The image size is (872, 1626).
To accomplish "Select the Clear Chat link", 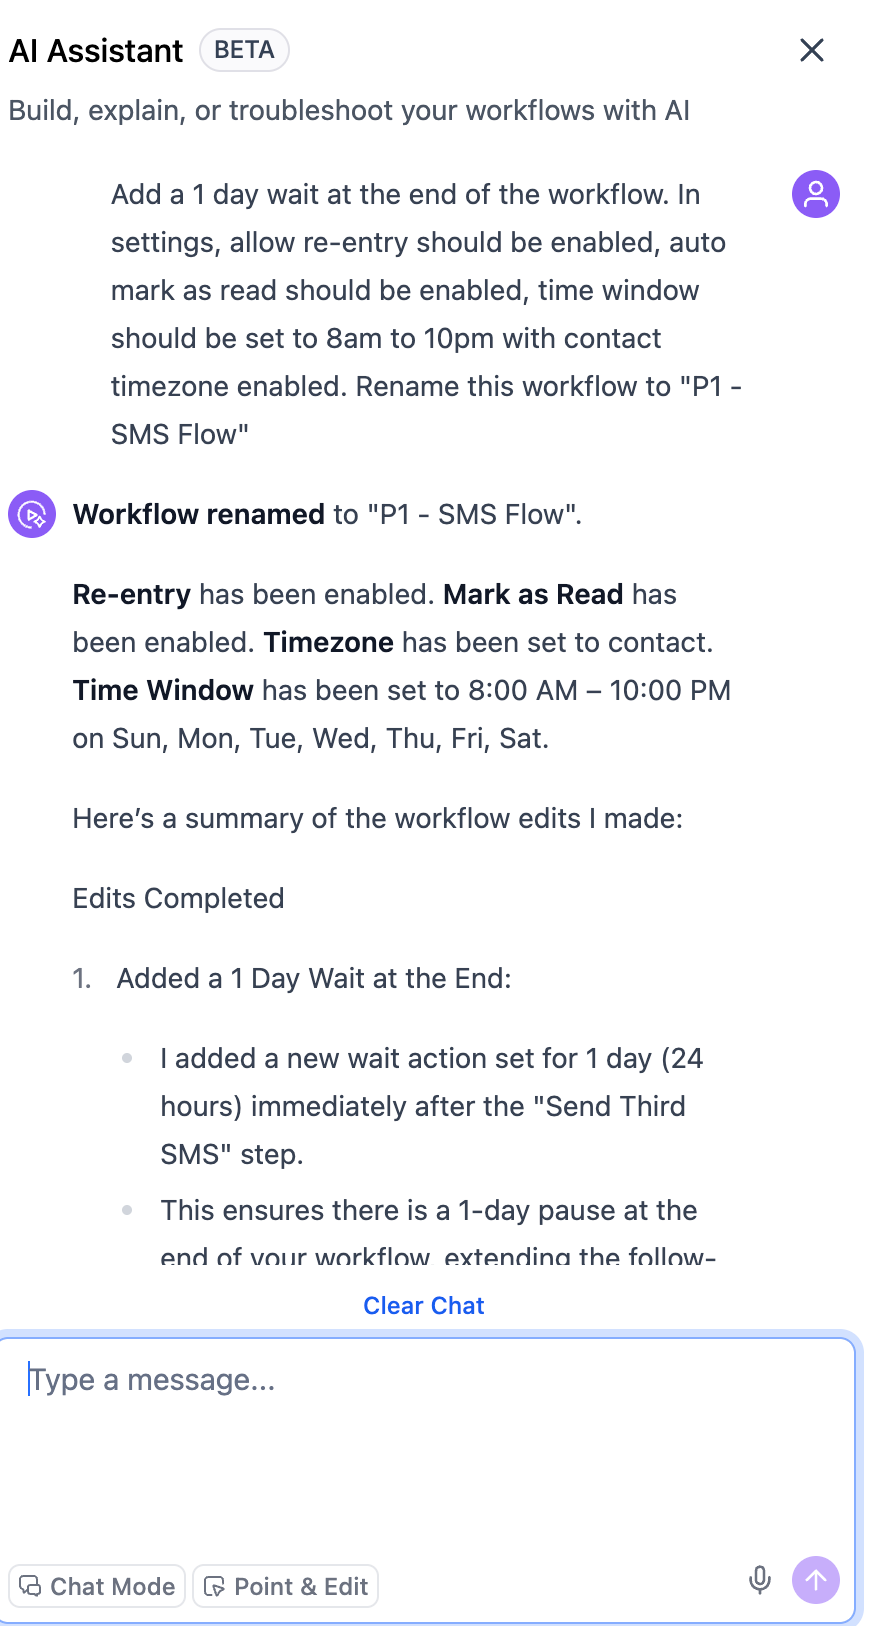I will click(x=423, y=1305).
